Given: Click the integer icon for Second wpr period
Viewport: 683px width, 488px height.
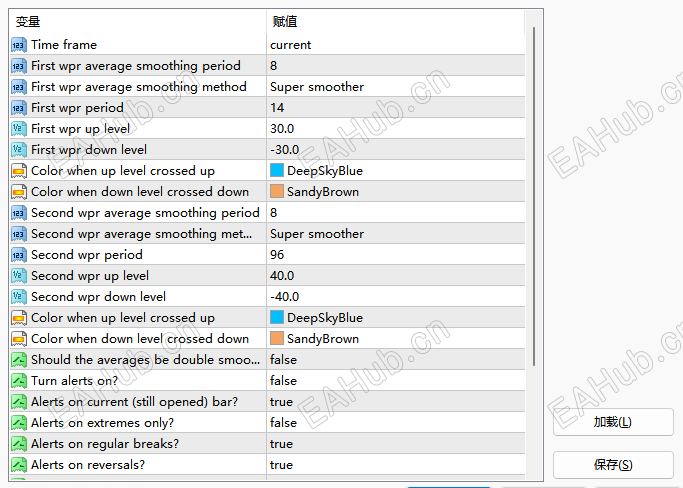Looking at the screenshot, I should click(19, 254).
